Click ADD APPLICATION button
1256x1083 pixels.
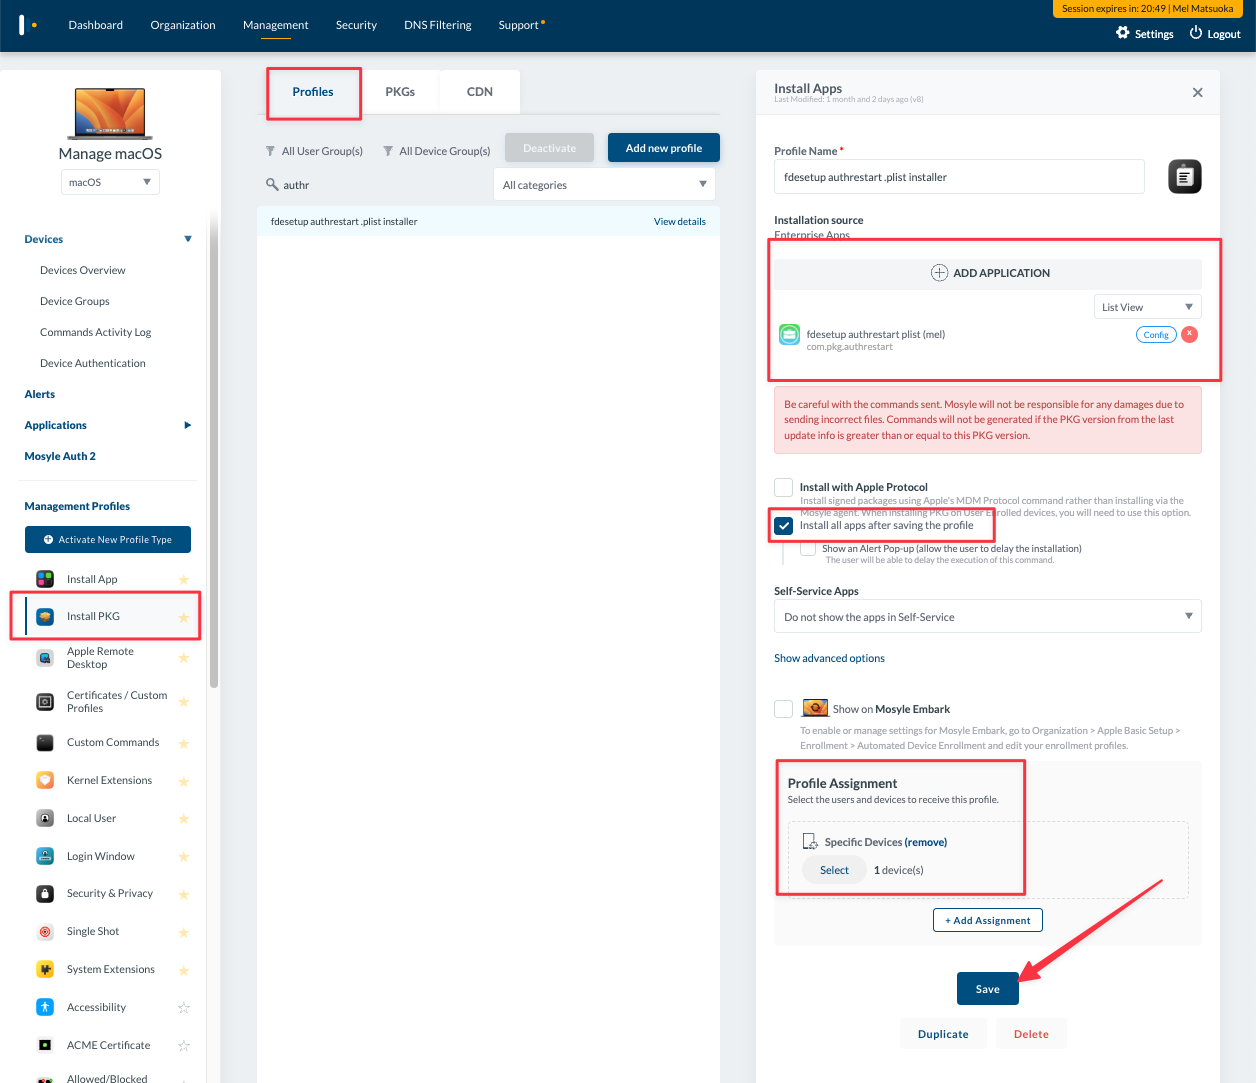pyautogui.click(x=988, y=273)
